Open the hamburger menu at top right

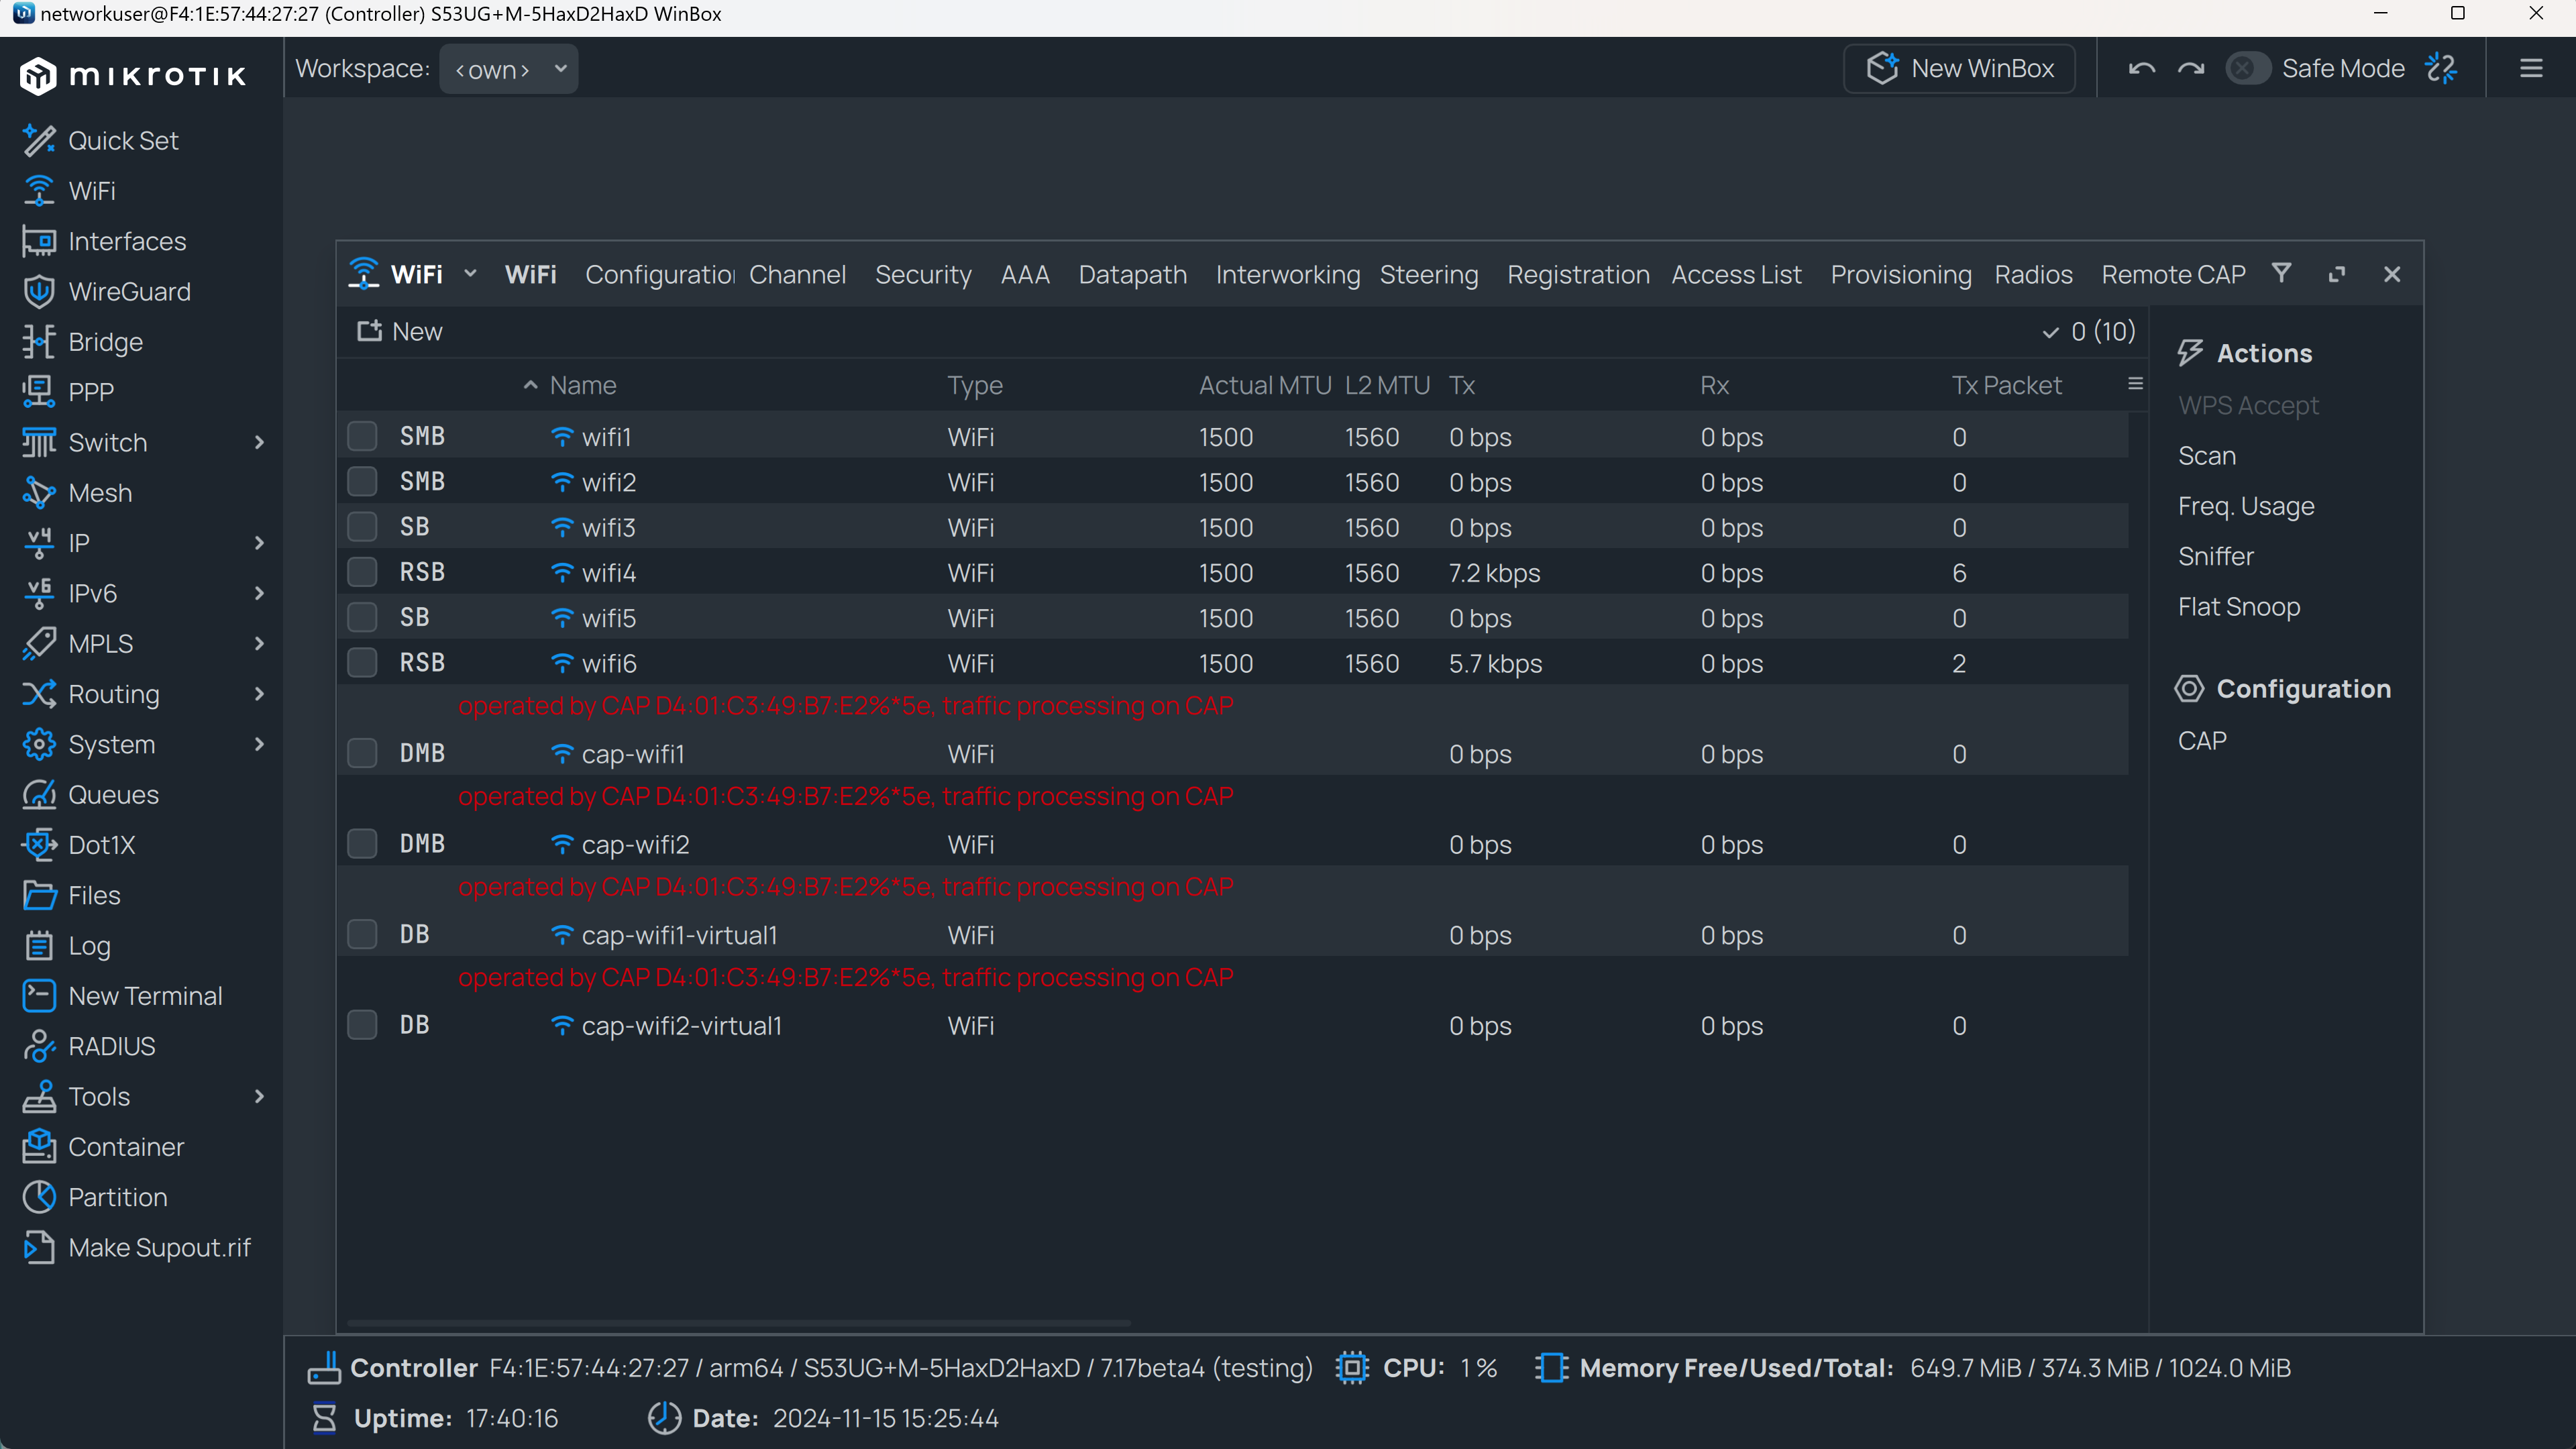pos(2531,68)
